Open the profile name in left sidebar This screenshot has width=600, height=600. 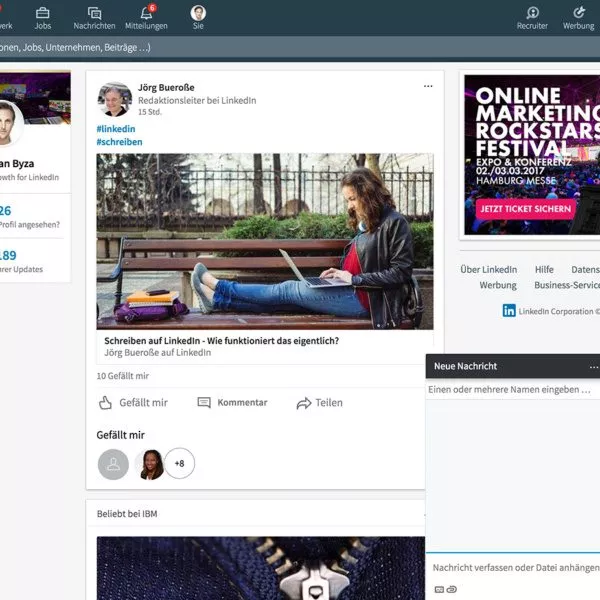point(17,164)
